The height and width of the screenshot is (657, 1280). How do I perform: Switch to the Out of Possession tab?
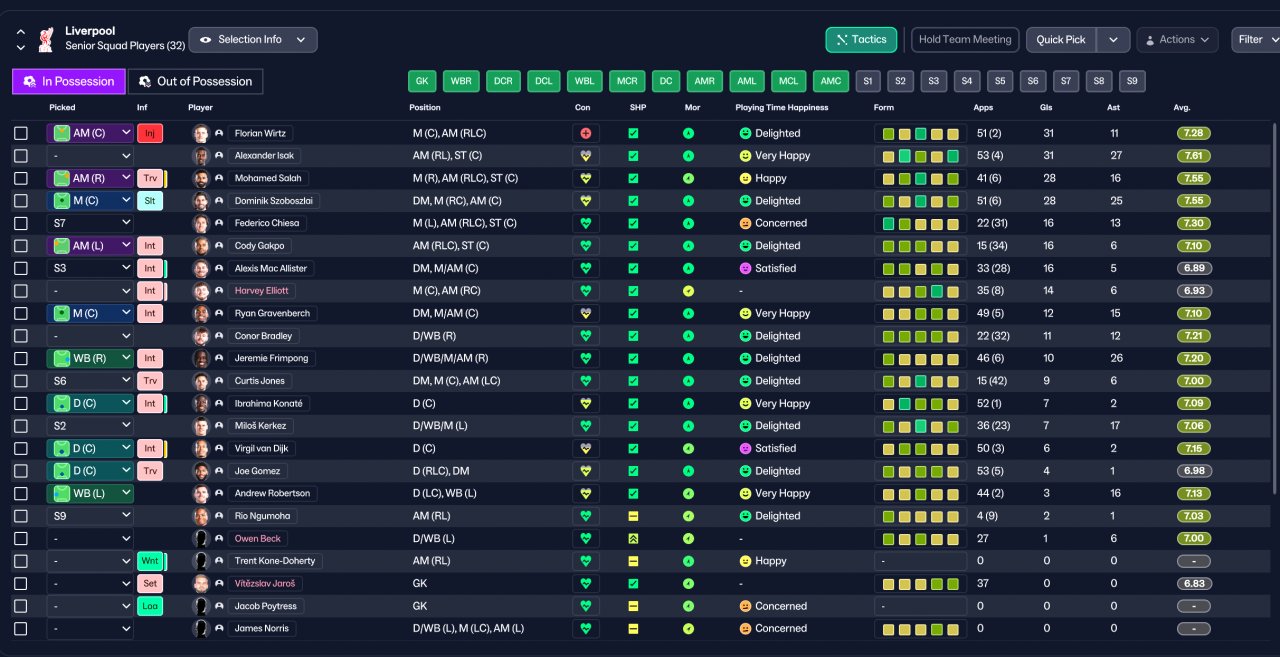[x=196, y=81]
